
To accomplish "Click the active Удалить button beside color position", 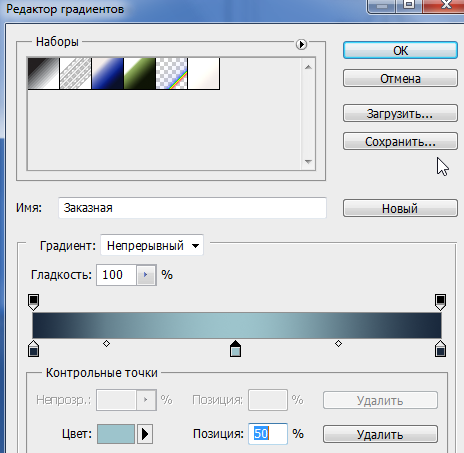I will coord(380,434).
